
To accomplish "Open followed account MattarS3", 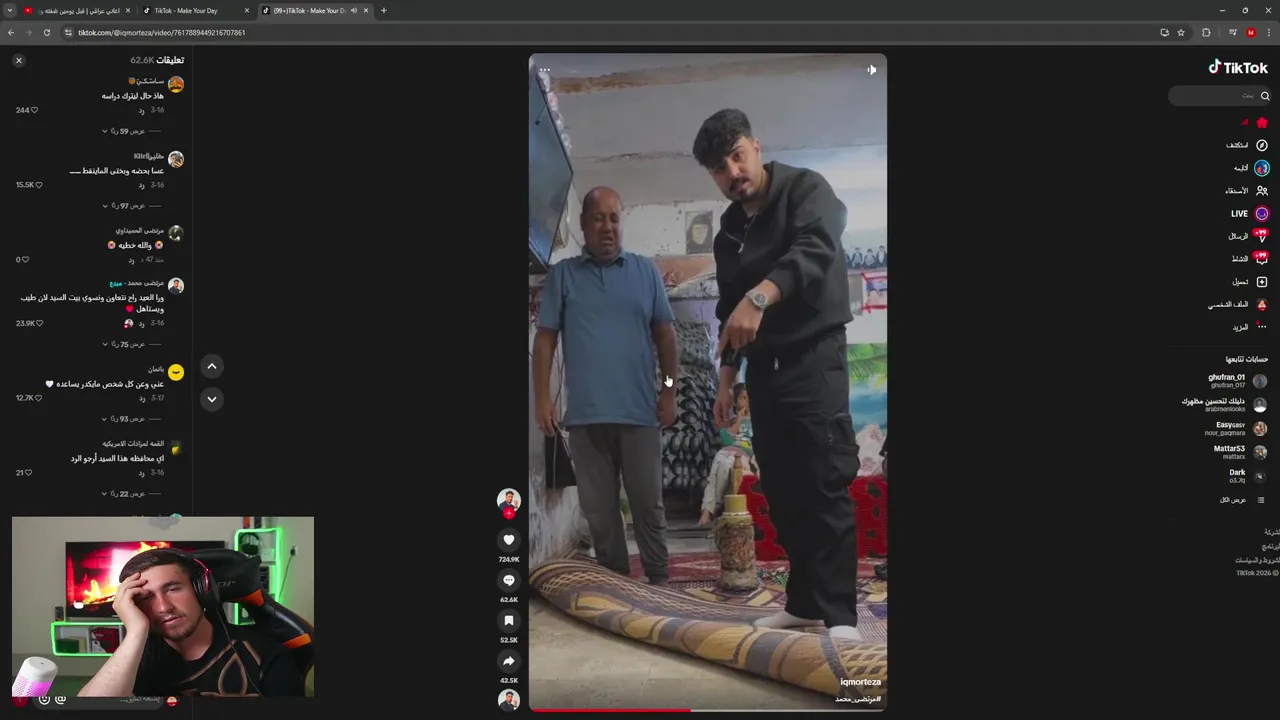I will pos(1240,452).
